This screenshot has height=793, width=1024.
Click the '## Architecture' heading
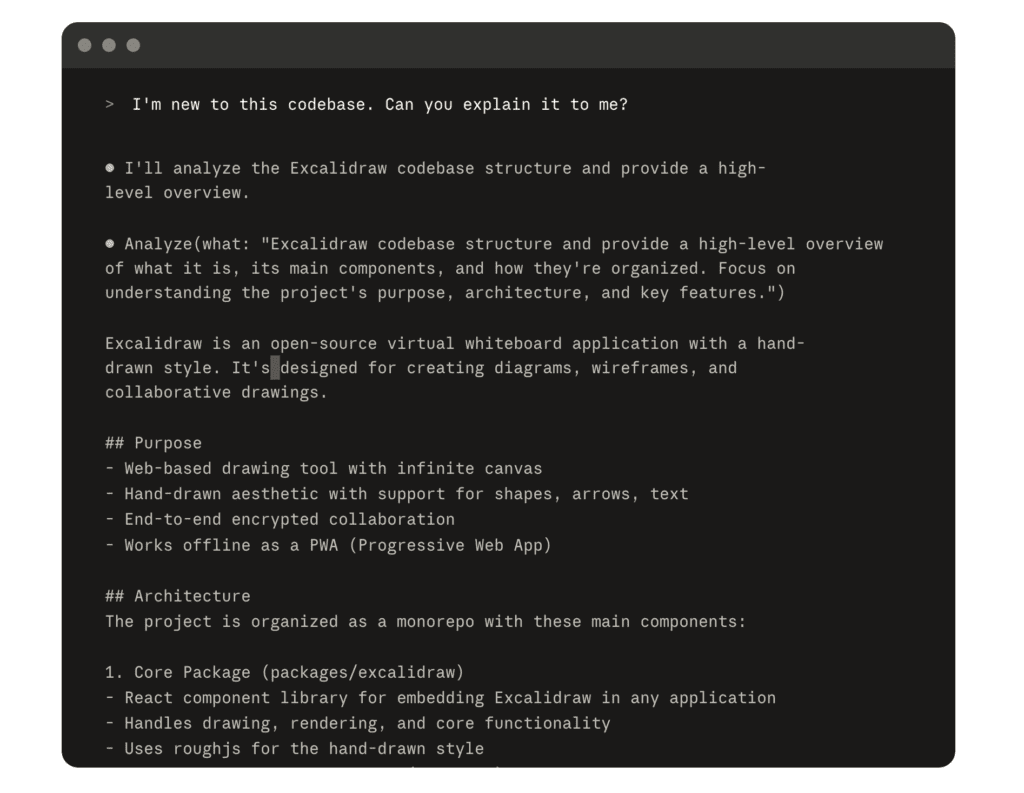point(177,596)
